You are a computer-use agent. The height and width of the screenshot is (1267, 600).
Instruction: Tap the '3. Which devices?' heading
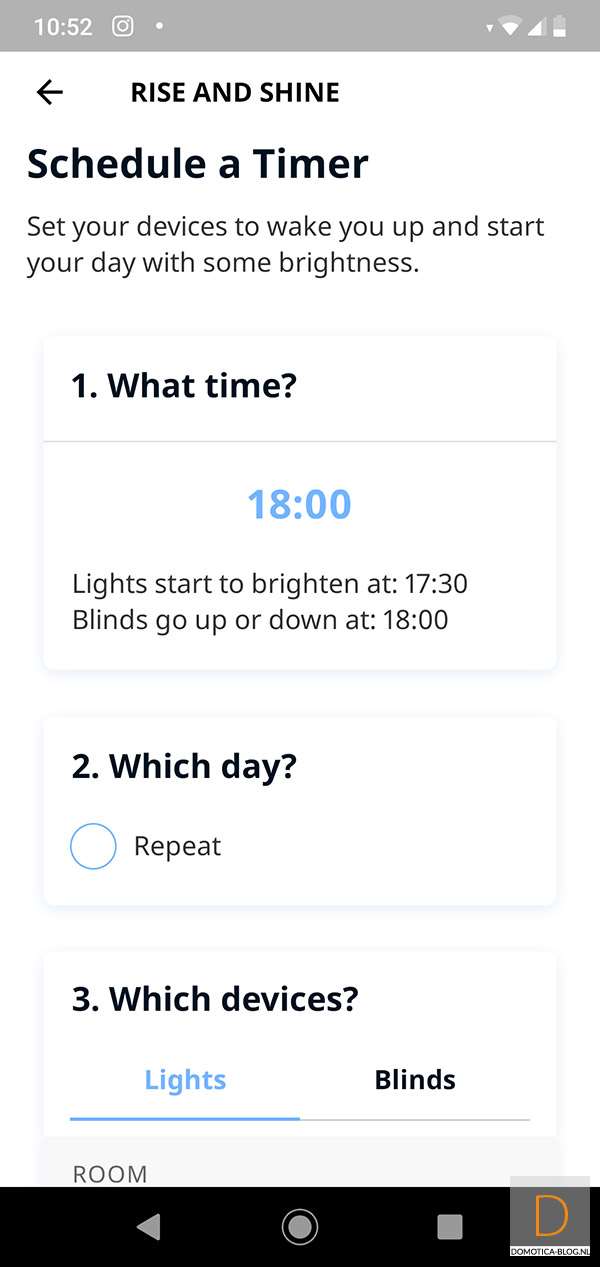[214, 998]
